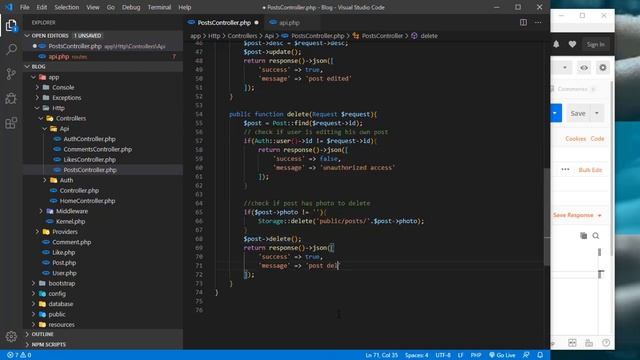The width and height of the screenshot is (640, 360).
Task: Open LikesController.php in the explorer
Action: (x=89, y=160)
